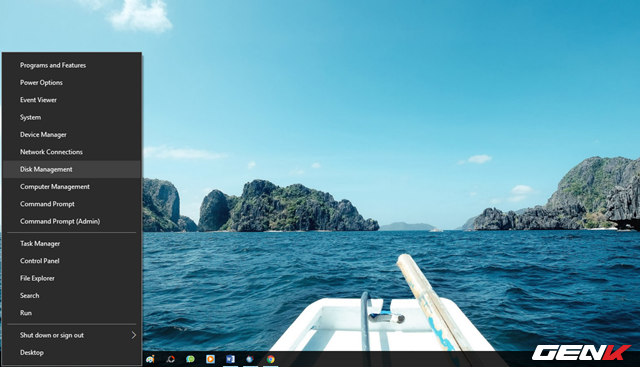Viewport: 640px width, 367px height.
Task: Open Control Panel
Action: point(72,261)
